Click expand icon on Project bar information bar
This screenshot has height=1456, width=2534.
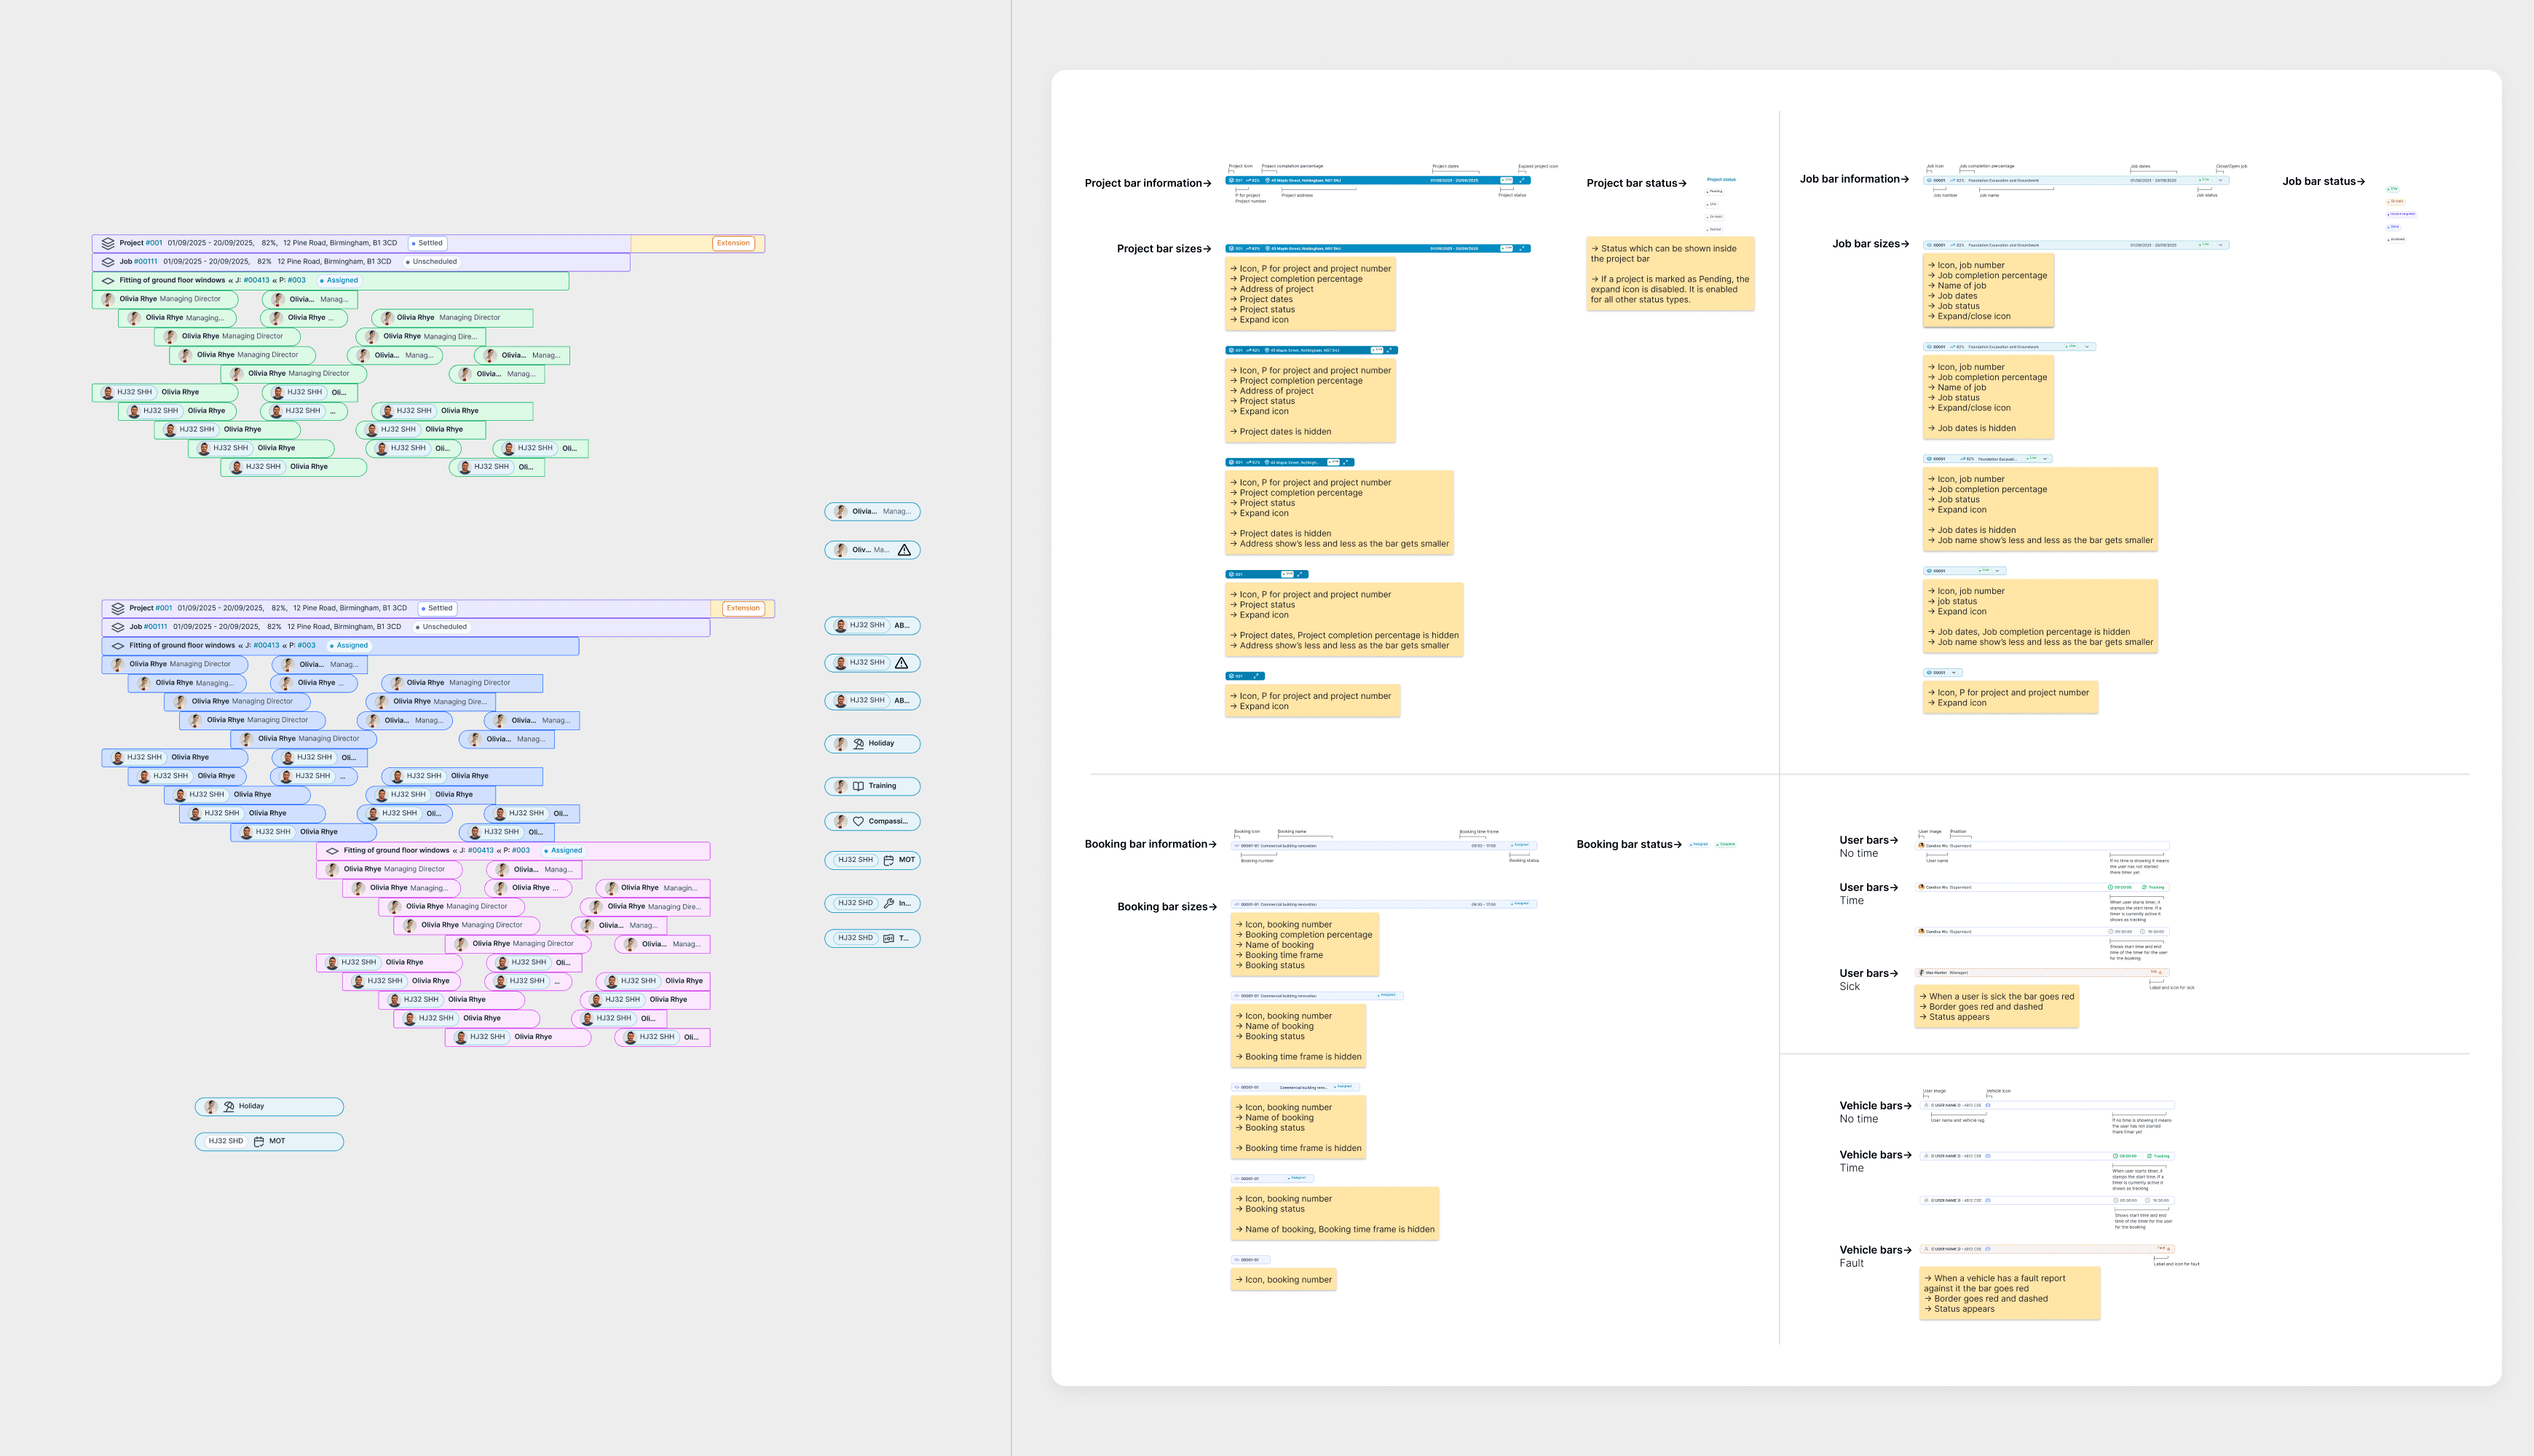point(1523,181)
